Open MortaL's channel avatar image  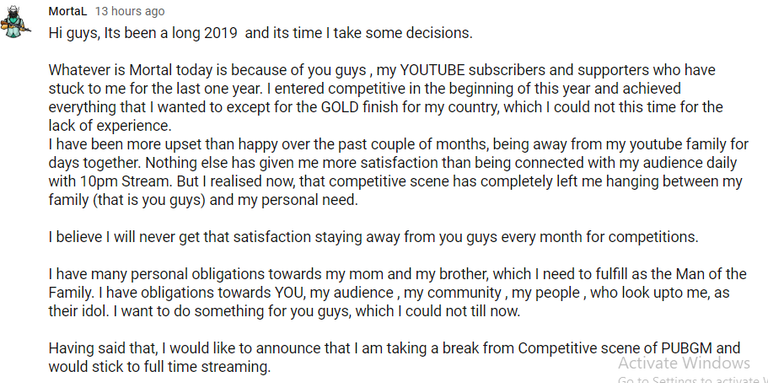coord(15,22)
